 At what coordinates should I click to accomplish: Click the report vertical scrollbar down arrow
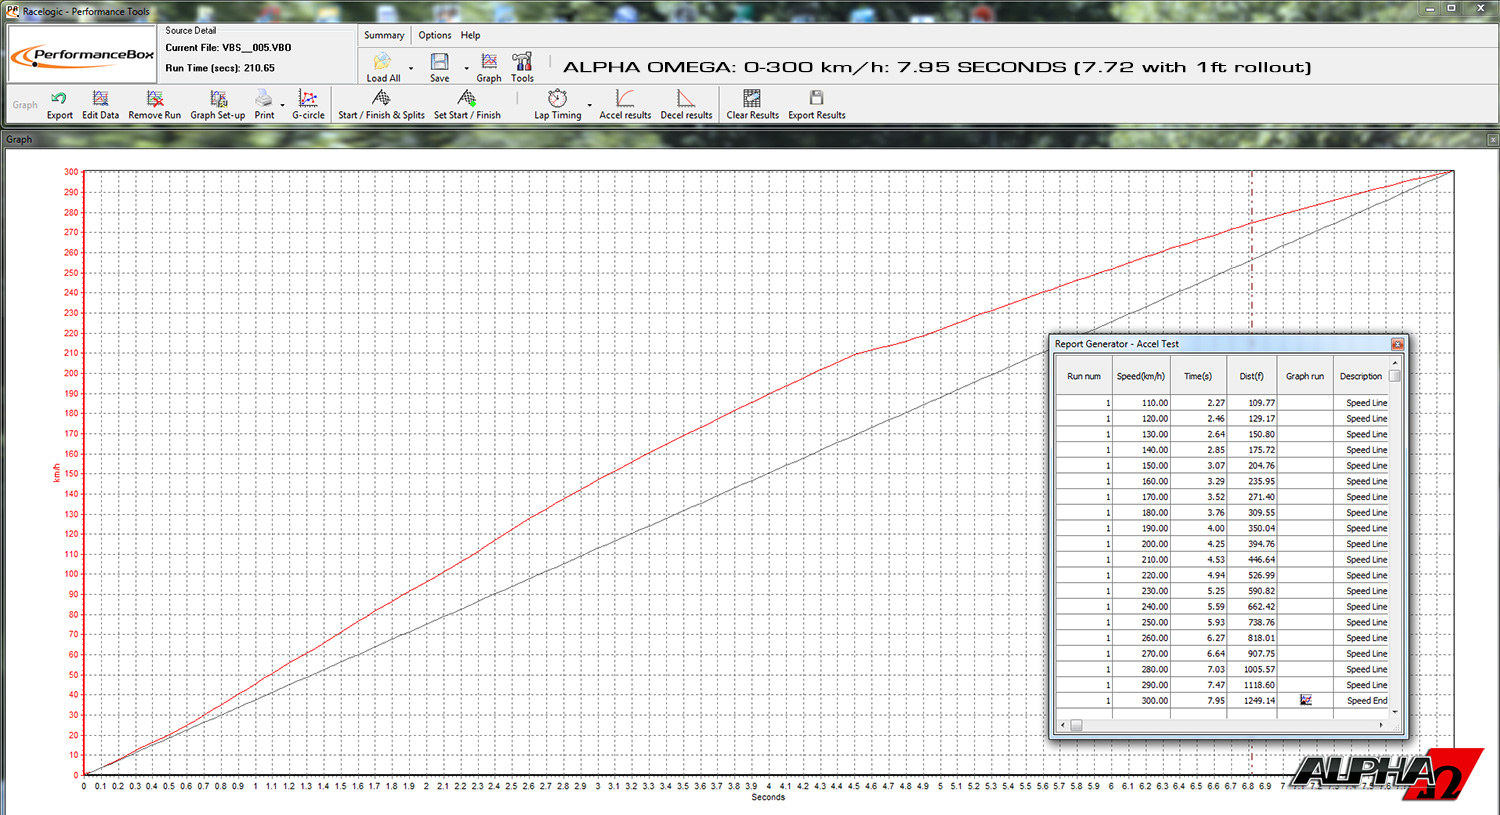point(1395,712)
